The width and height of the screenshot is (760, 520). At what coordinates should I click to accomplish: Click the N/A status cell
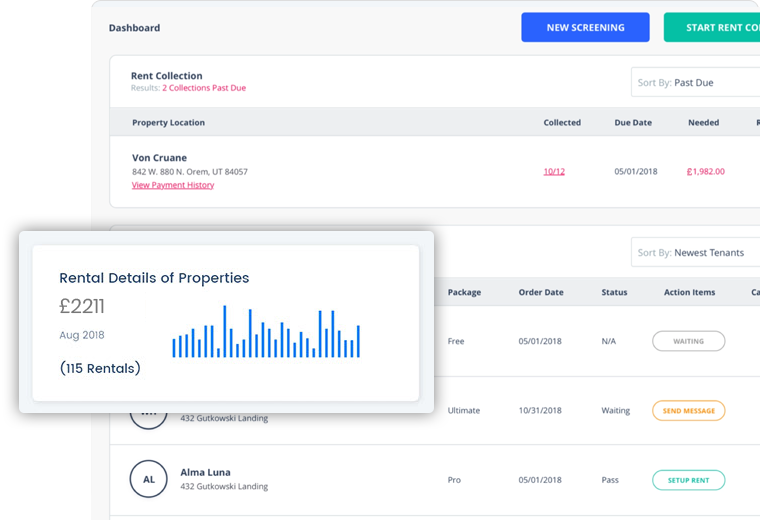[608, 341]
